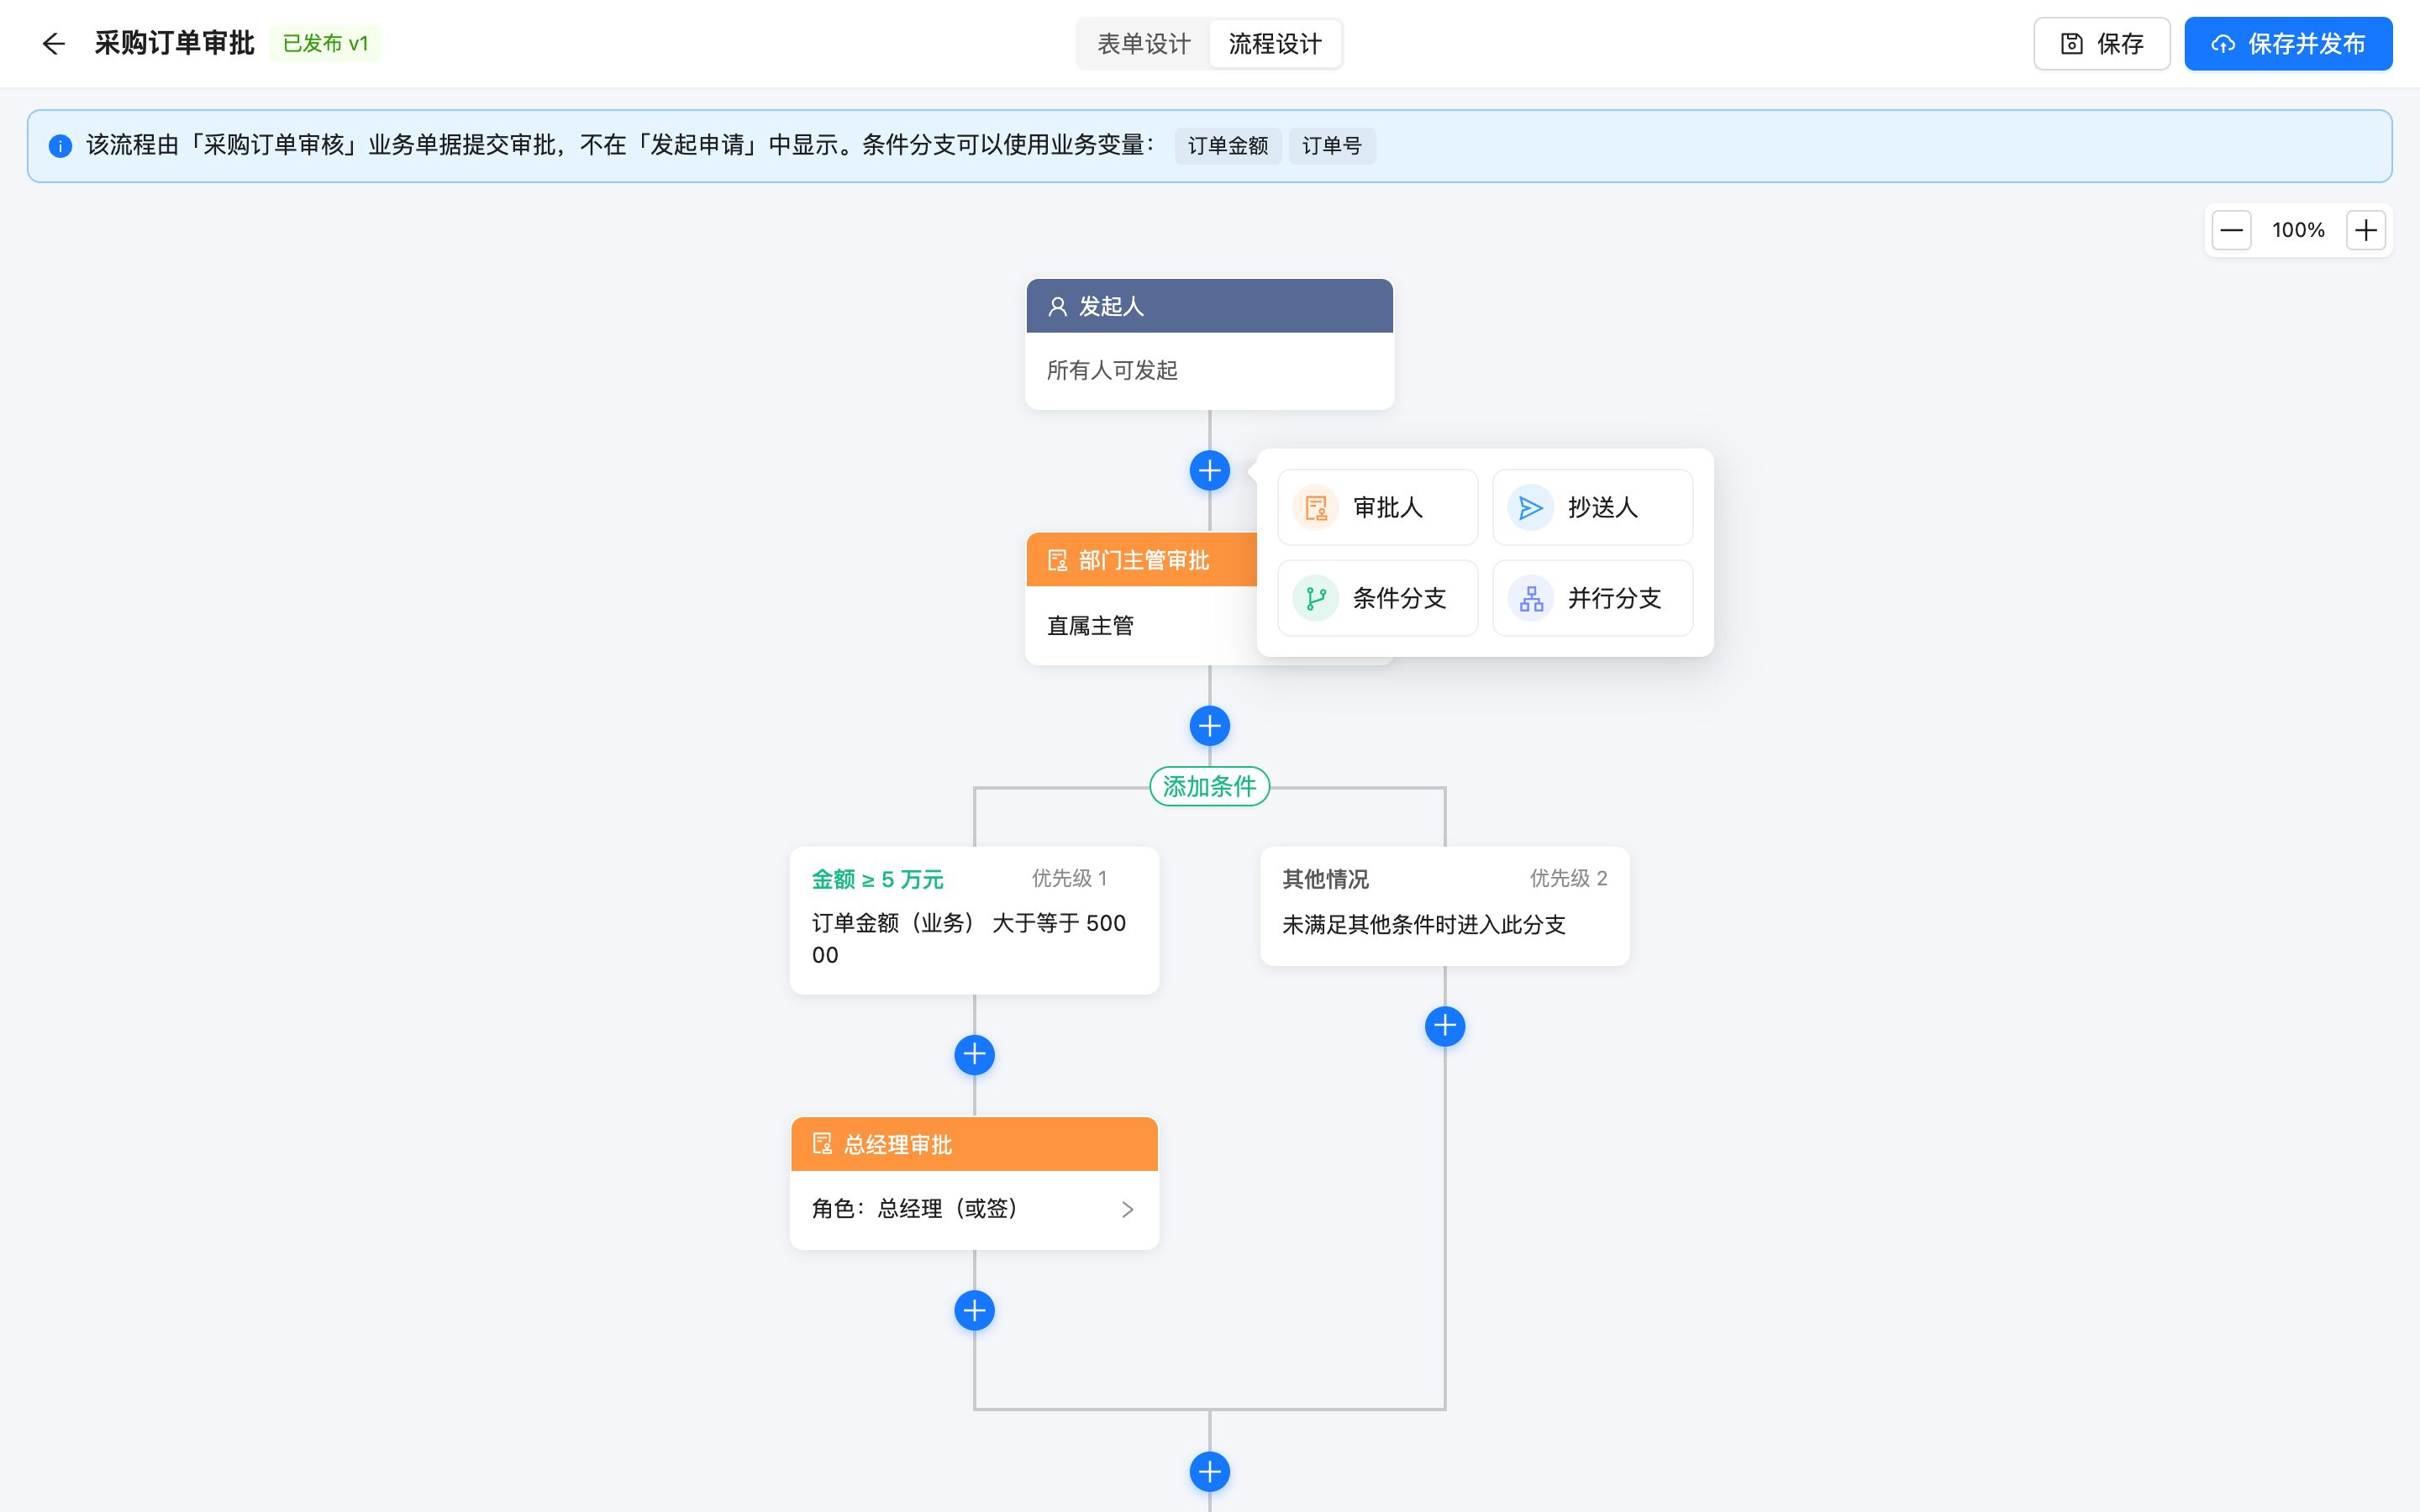Image resolution: width=2420 pixels, height=1512 pixels.
Task: Click 优先级 1 label
Action: [1069, 878]
